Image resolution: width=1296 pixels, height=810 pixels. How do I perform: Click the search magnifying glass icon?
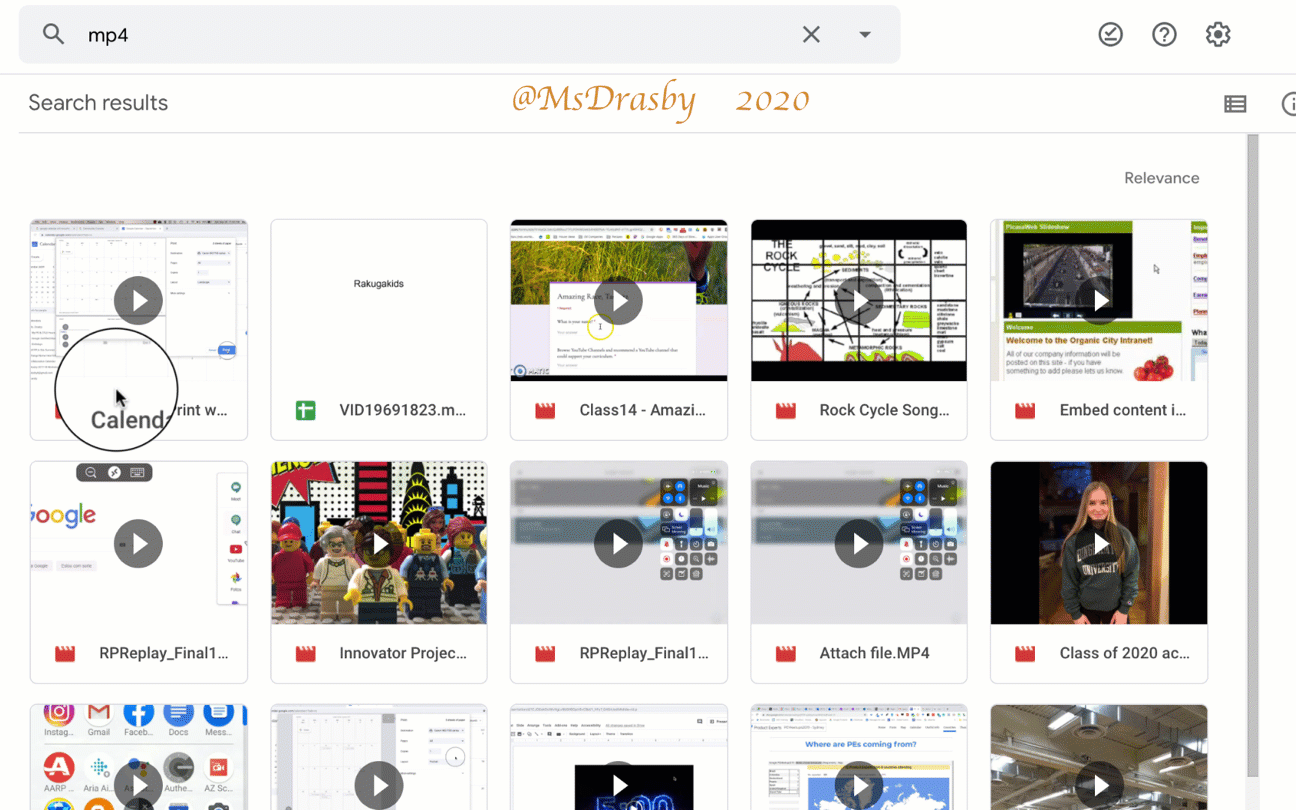[53, 33]
